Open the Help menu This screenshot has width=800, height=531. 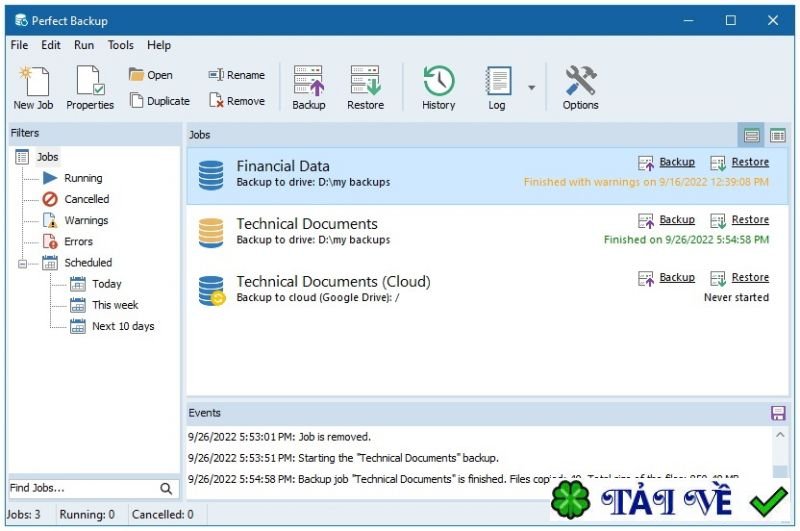click(159, 45)
